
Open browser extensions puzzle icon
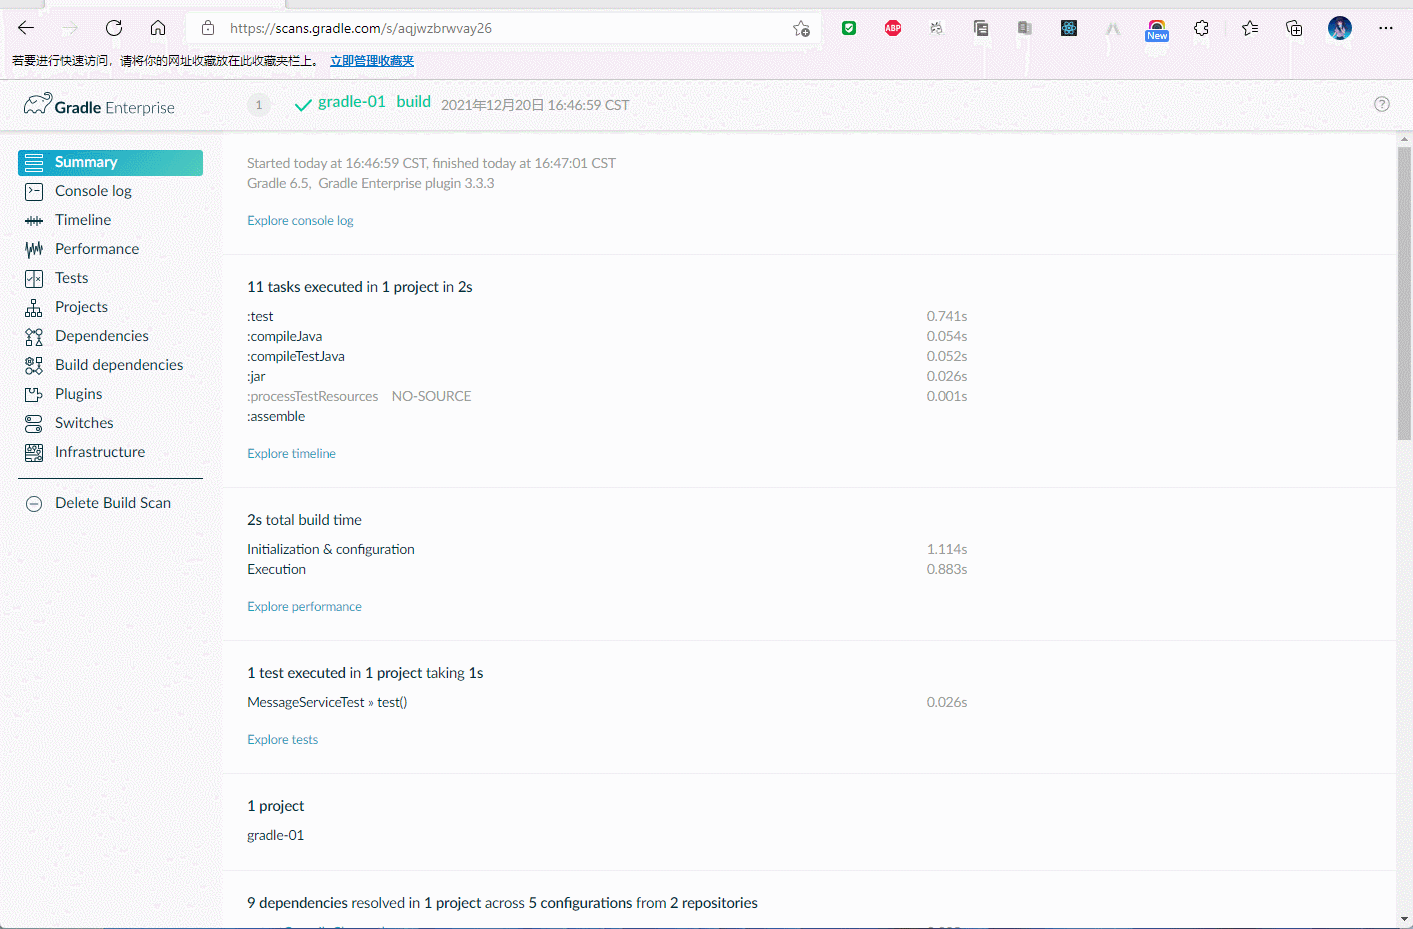point(1201,28)
